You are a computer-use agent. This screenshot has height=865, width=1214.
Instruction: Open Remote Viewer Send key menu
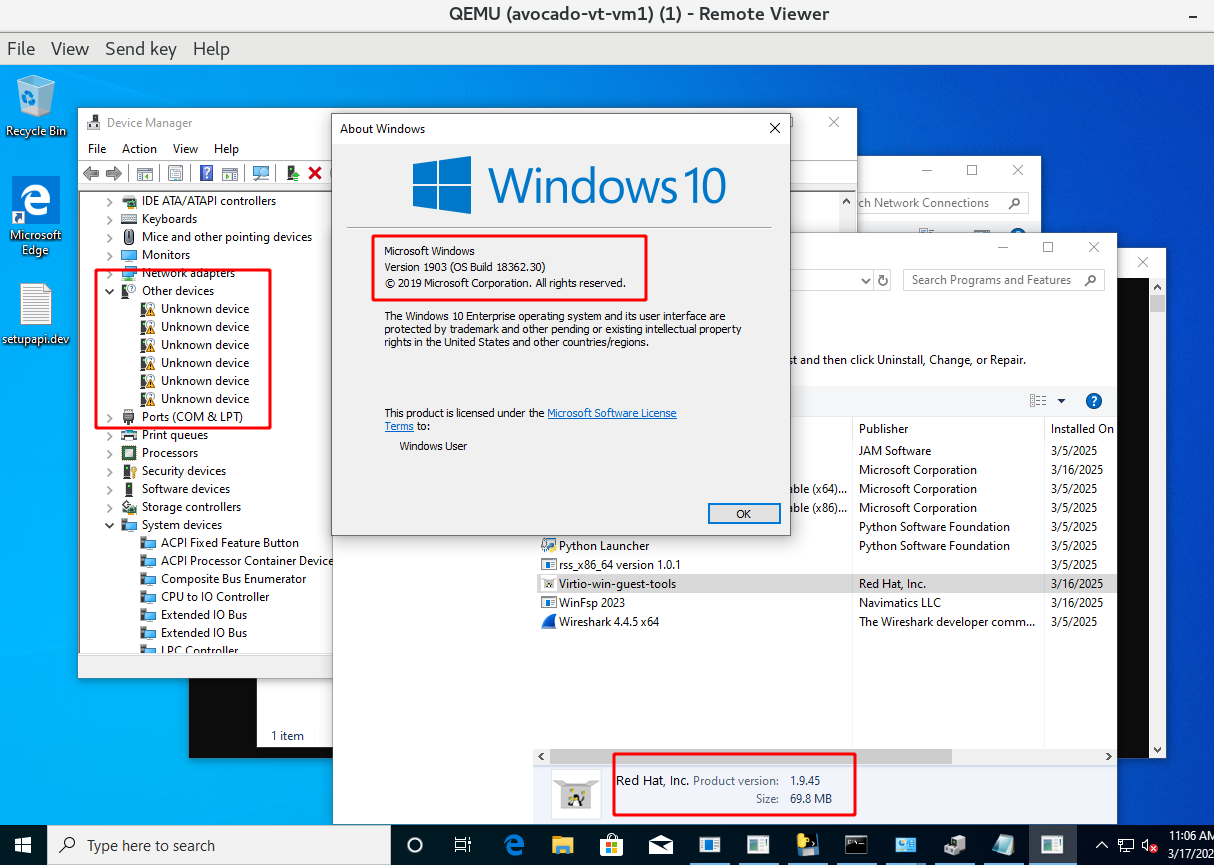click(x=141, y=49)
